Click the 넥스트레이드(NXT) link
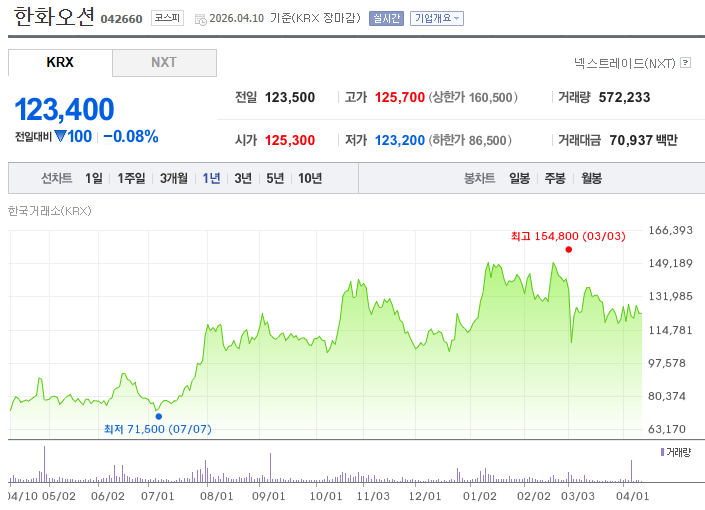 click(625, 63)
